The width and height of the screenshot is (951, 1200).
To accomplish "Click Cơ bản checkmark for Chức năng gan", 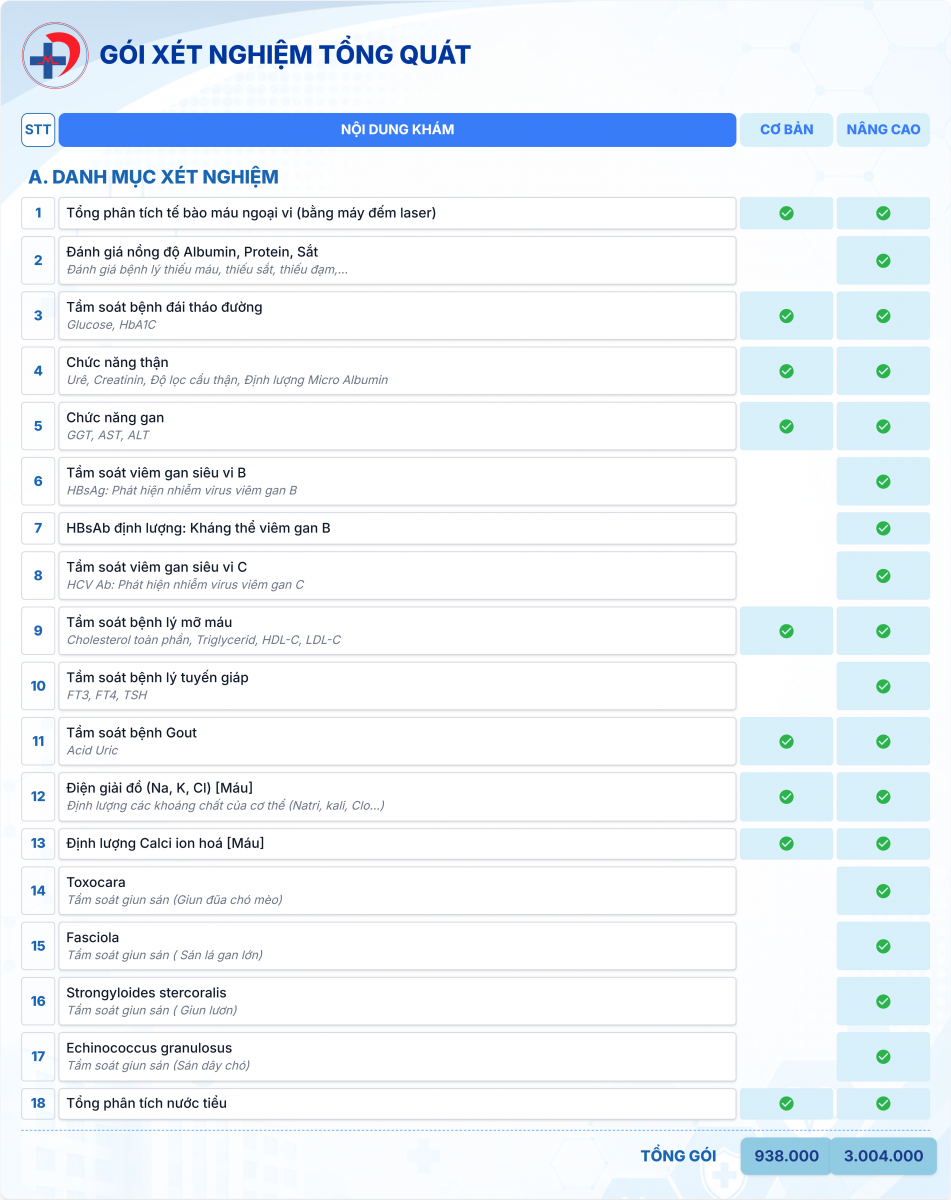I will point(786,426).
